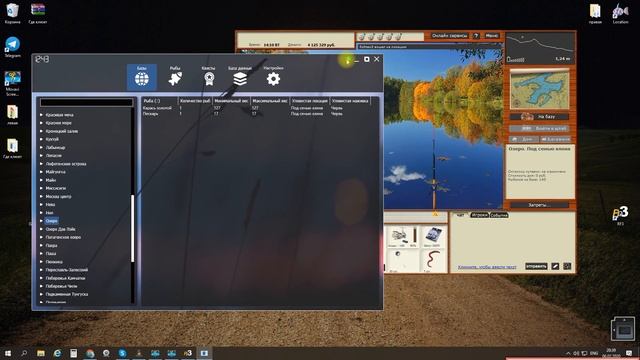
Task: Select Подкаменная Тунгуска in the tree
Action: coord(67,294)
